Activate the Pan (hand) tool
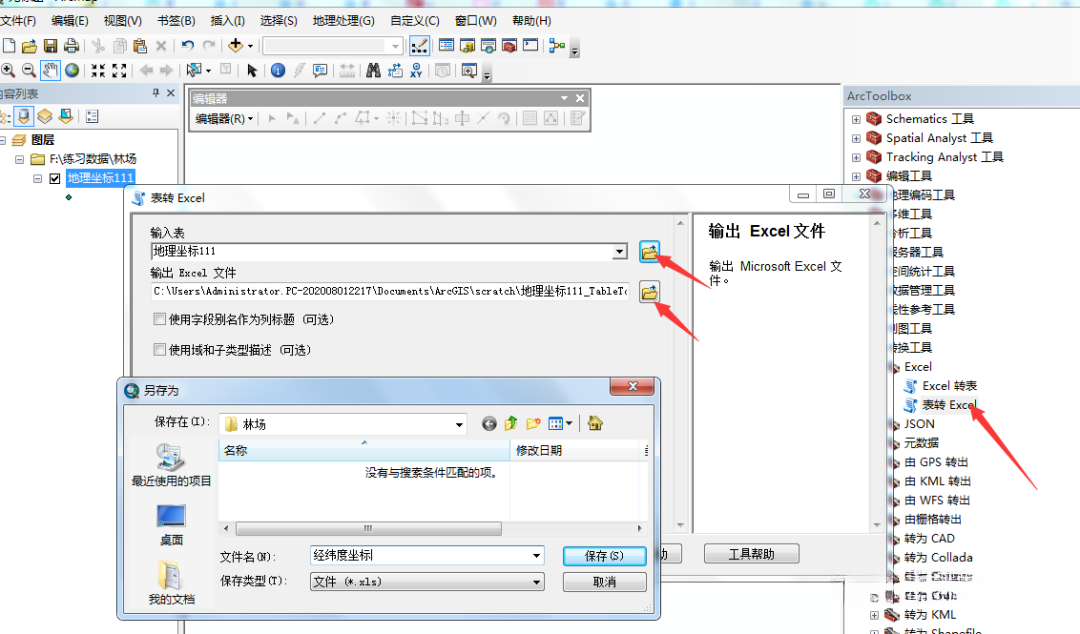 pyautogui.click(x=49, y=70)
